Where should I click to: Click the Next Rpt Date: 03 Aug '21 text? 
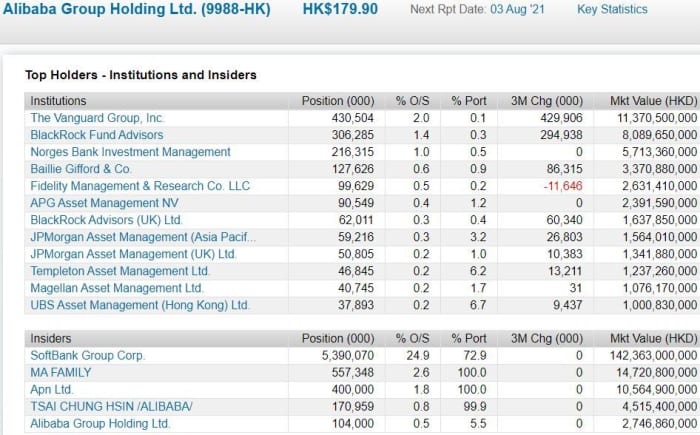point(477,9)
